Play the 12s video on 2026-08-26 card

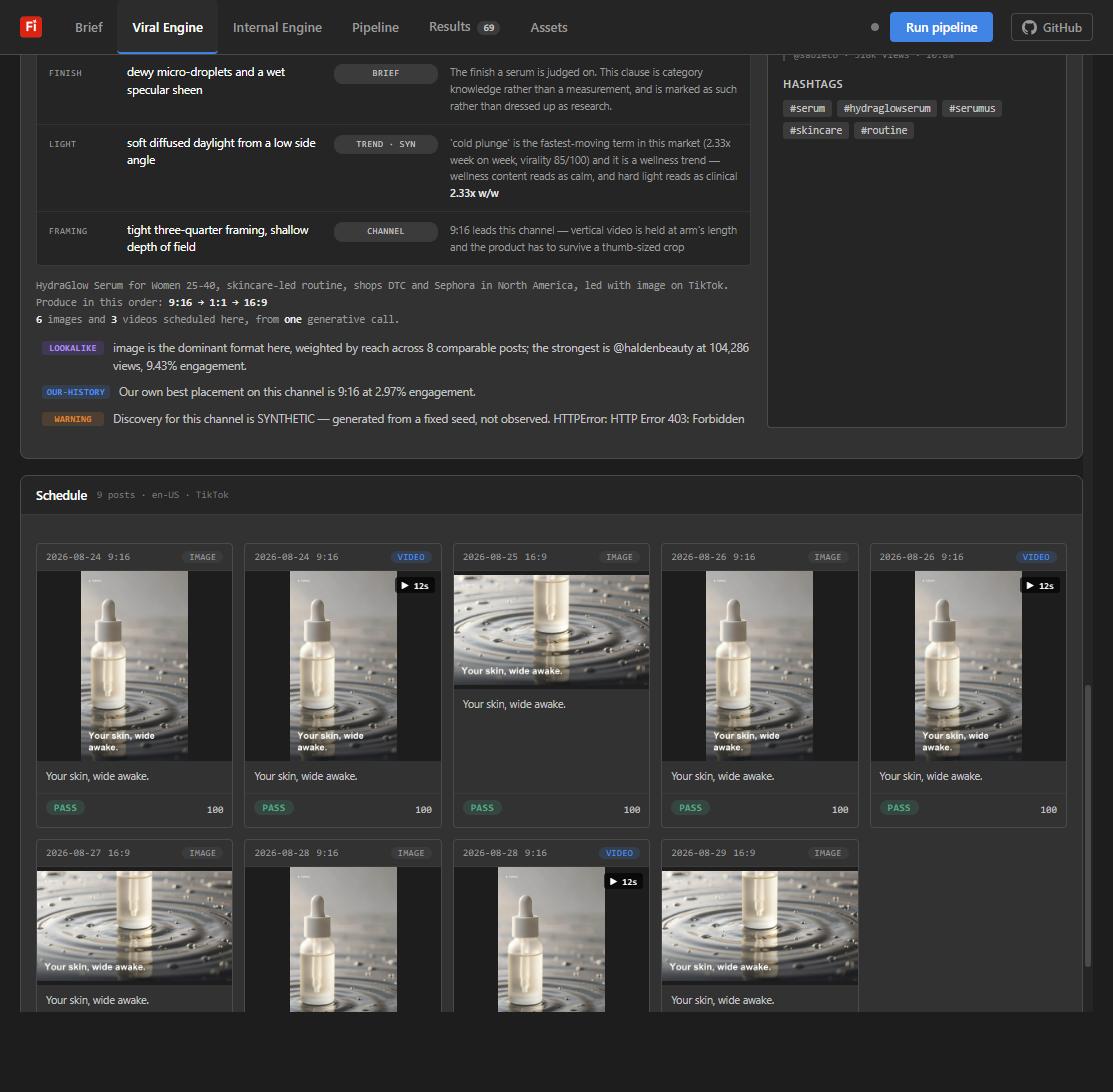1040,586
